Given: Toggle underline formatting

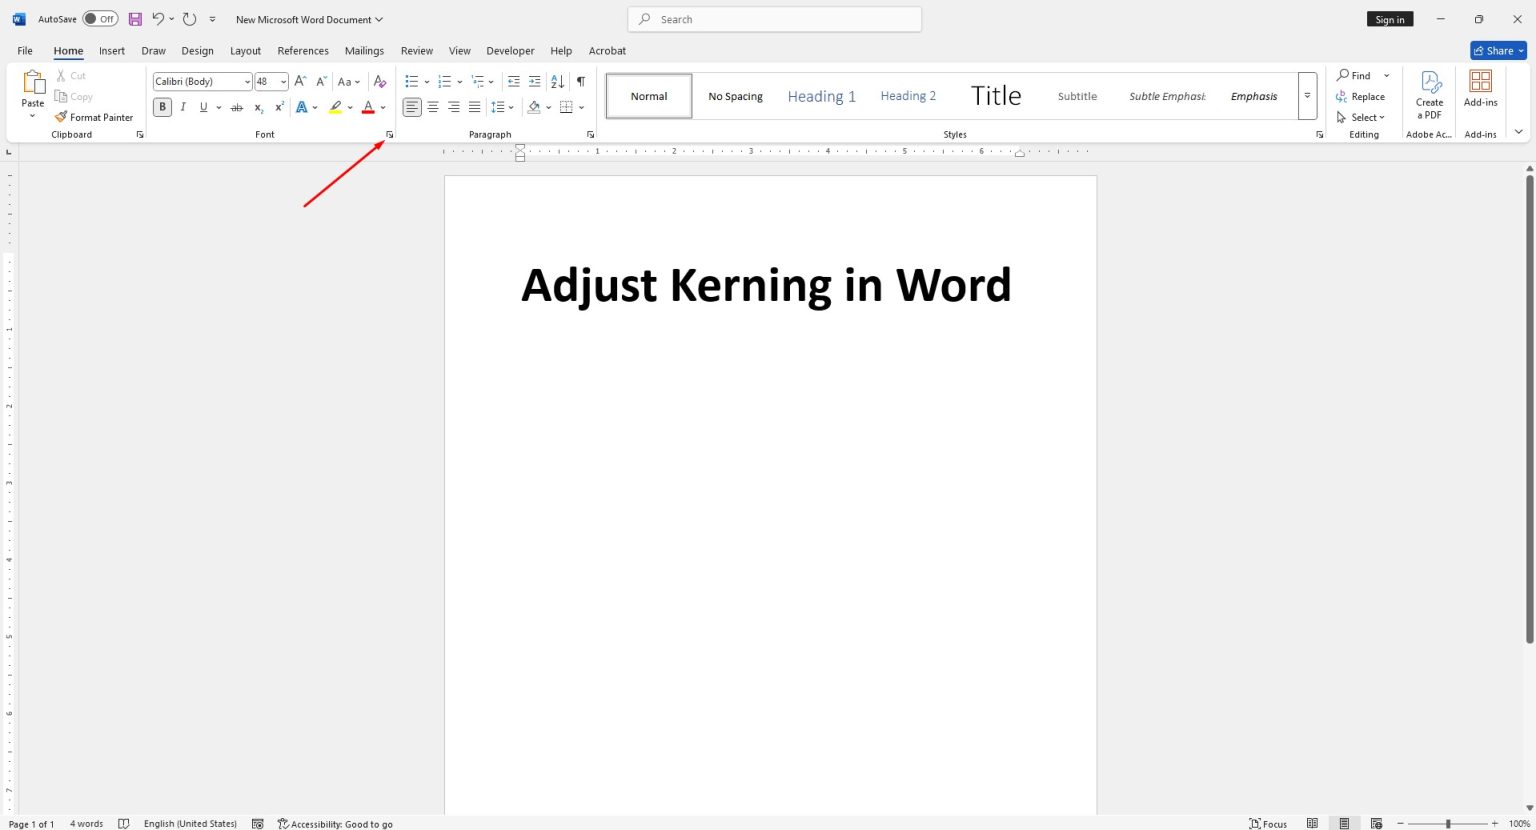Looking at the screenshot, I should pos(203,107).
